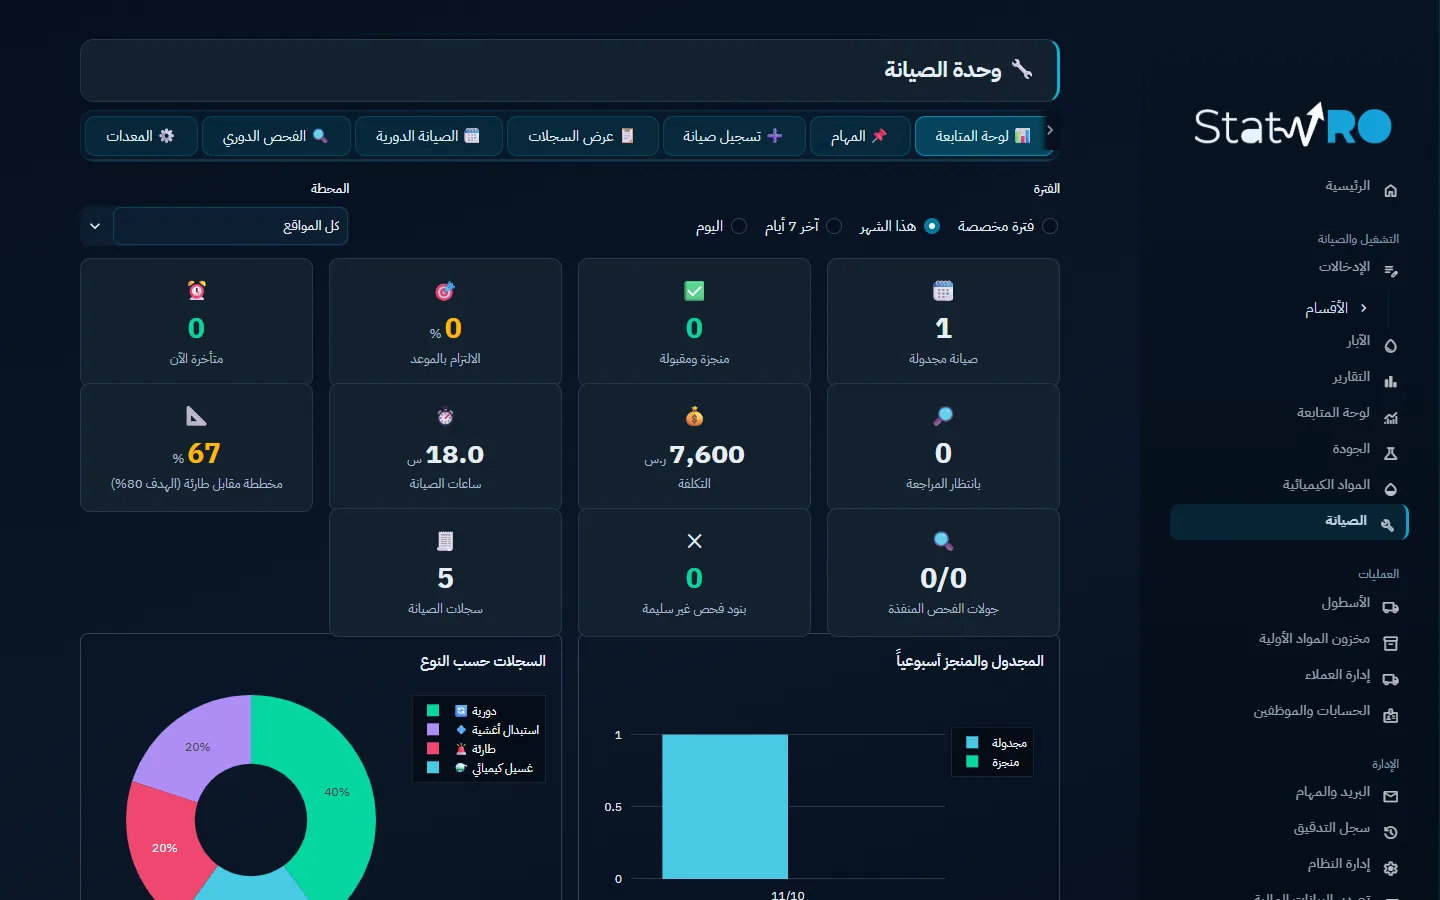Toggle استبدال أغشية series in records legend
The width and height of the screenshot is (1440, 900).
click(483, 730)
